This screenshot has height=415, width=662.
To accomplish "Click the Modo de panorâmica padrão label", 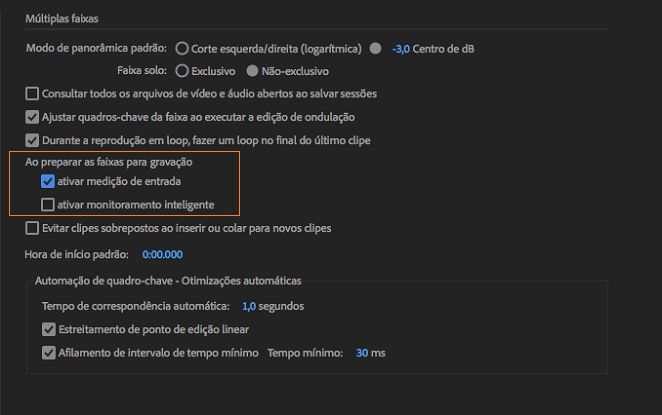I will [x=96, y=48].
